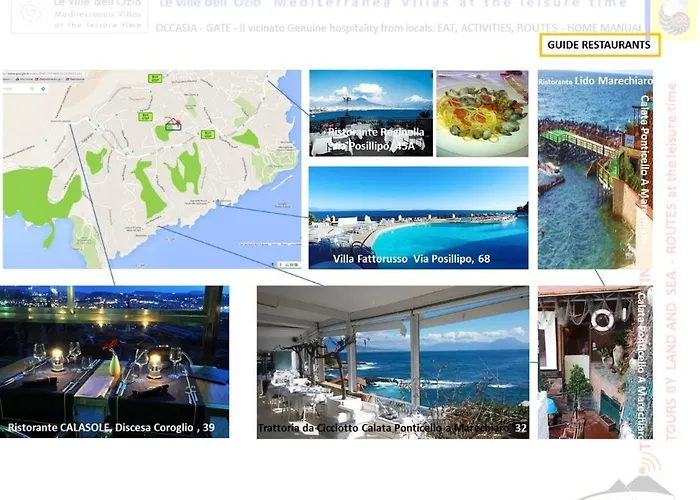
Task: Click the GUIDE RESTAURANTS button
Action: coord(600,45)
